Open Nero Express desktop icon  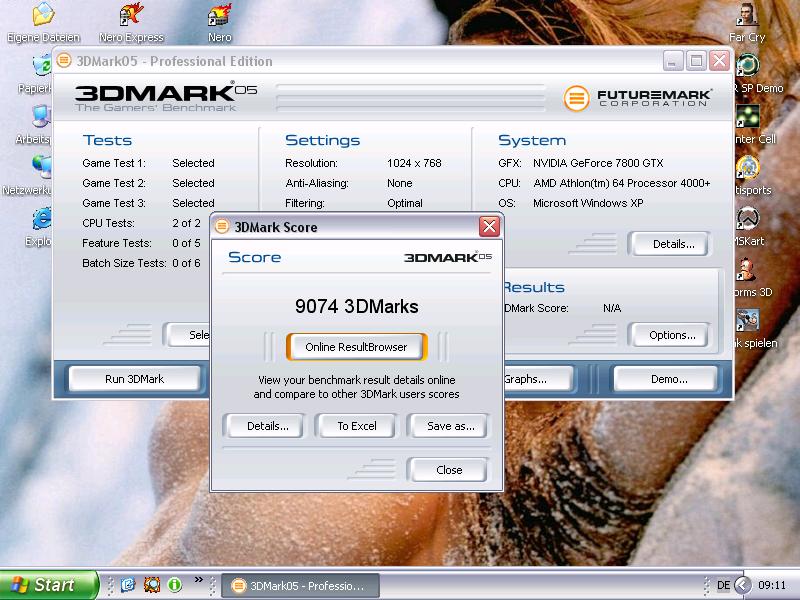(131, 22)
